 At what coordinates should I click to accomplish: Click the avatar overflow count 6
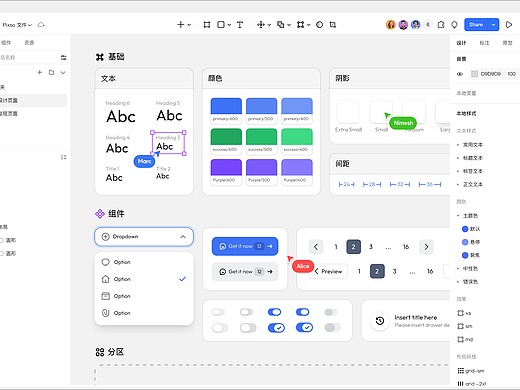(428, 25)
